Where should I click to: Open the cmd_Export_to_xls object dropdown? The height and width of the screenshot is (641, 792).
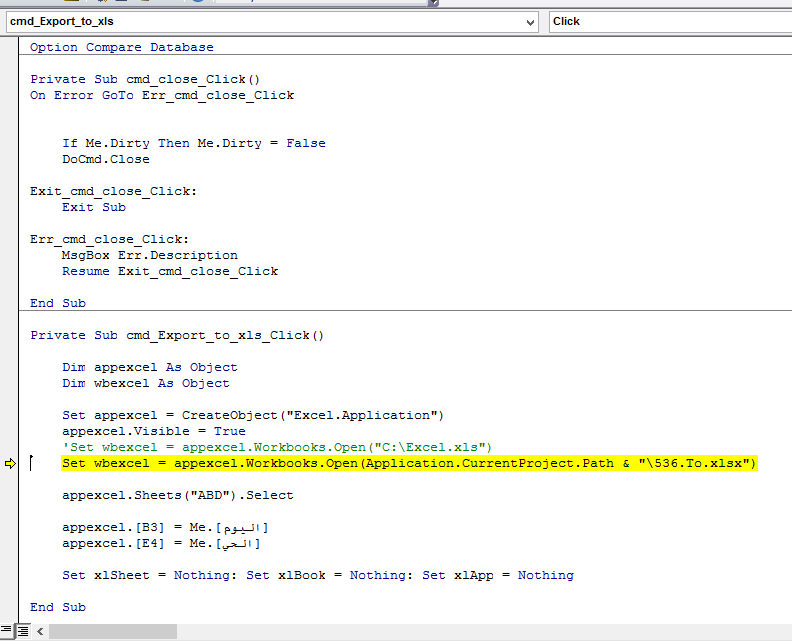point(272,22)
